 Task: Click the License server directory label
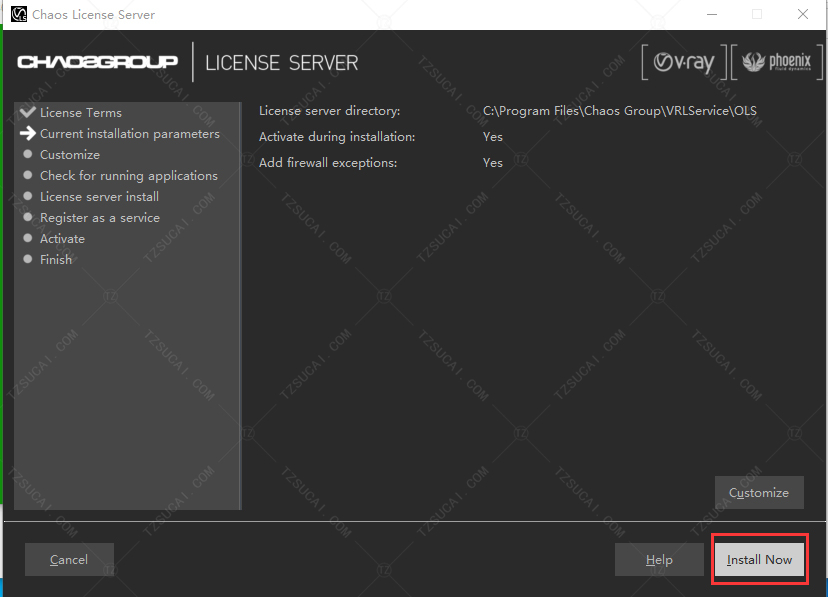click(330, 111)
